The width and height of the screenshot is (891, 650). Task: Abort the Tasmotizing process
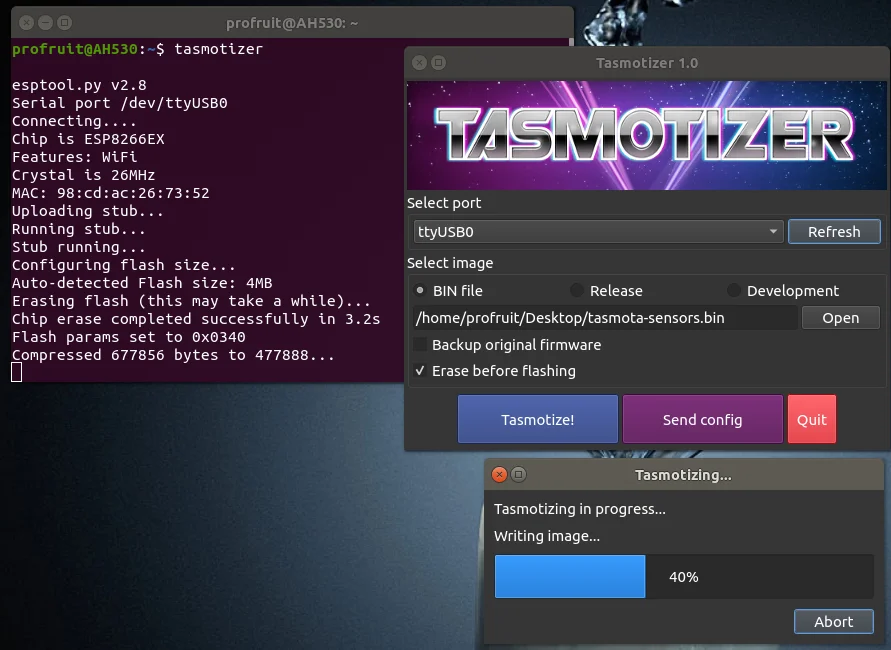pos(834,622)
